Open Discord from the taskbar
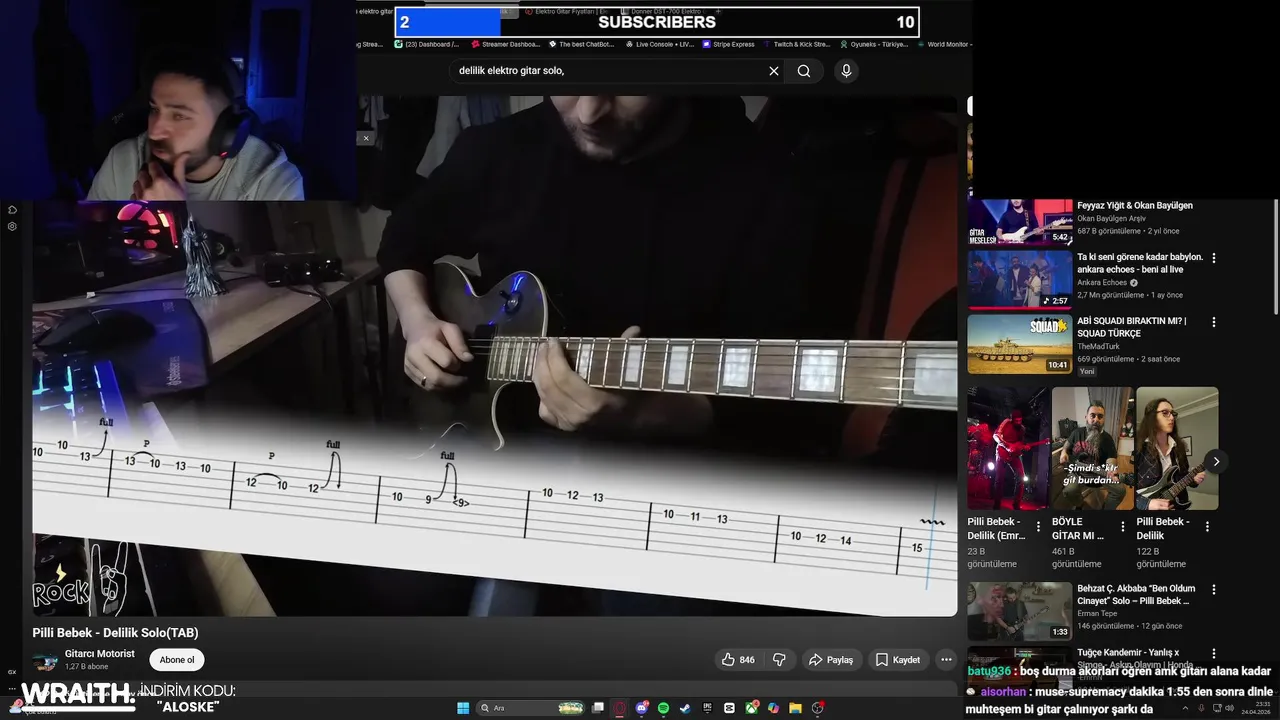The width and height of the screenshot is (1280, 720). click(x=641, y=708)
